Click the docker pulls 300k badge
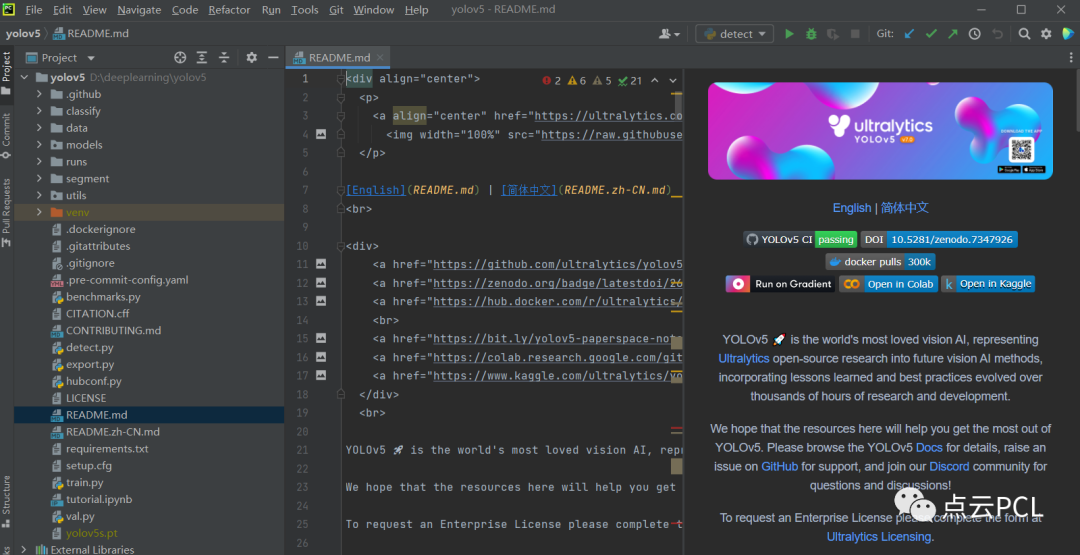Image resolution: width=1080 pixels, height=555 pixels. coord(880,262)
